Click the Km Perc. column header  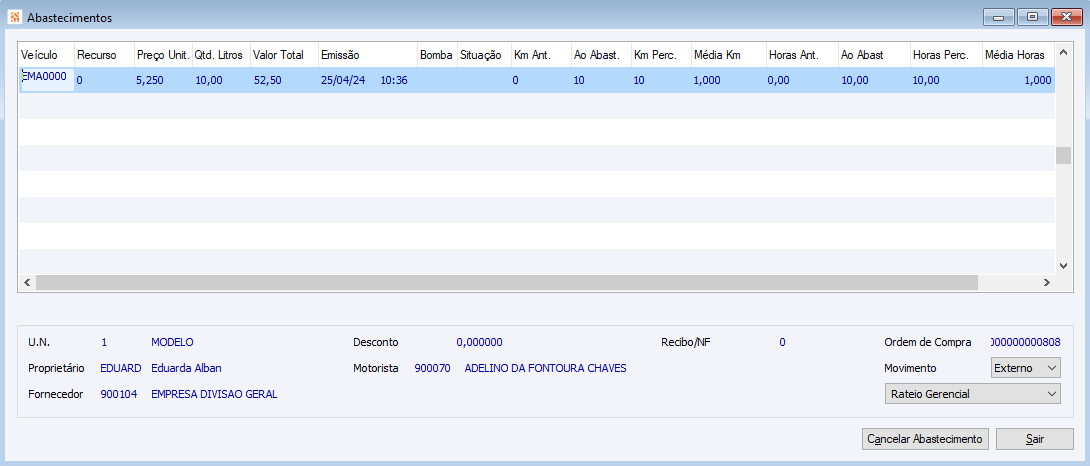tap(661, 55)
